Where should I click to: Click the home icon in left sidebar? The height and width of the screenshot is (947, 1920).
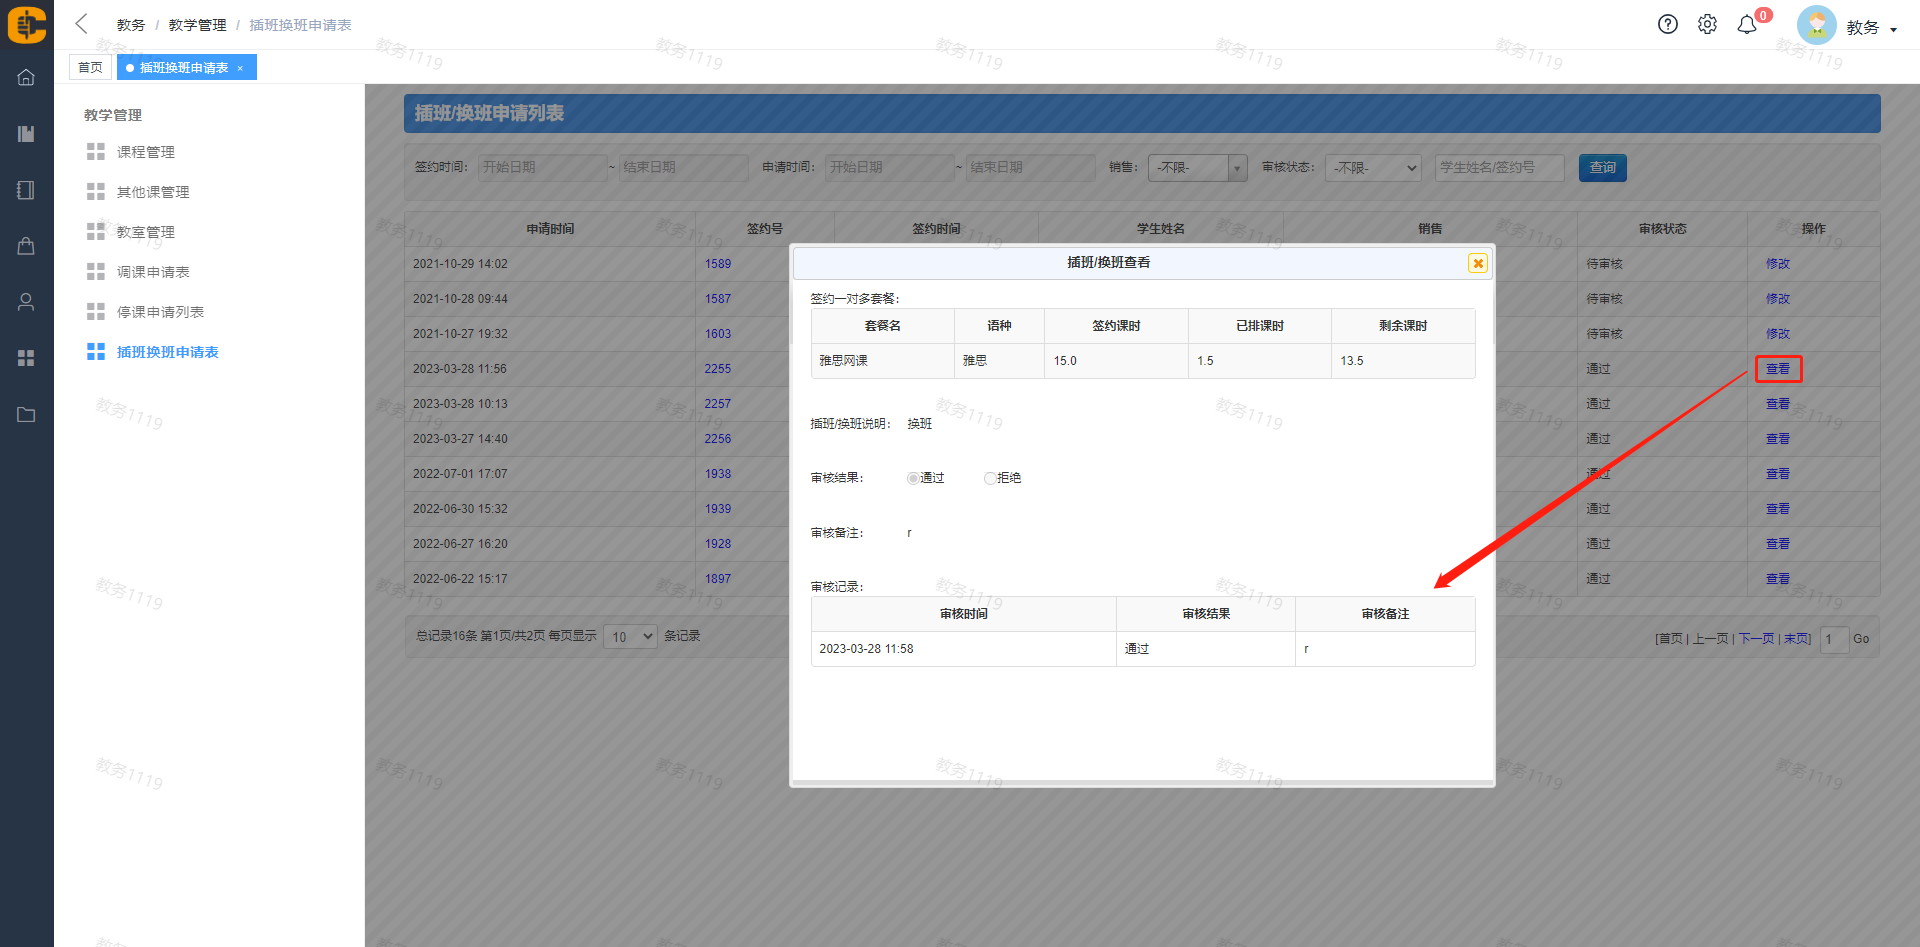[x=26, y=78]
